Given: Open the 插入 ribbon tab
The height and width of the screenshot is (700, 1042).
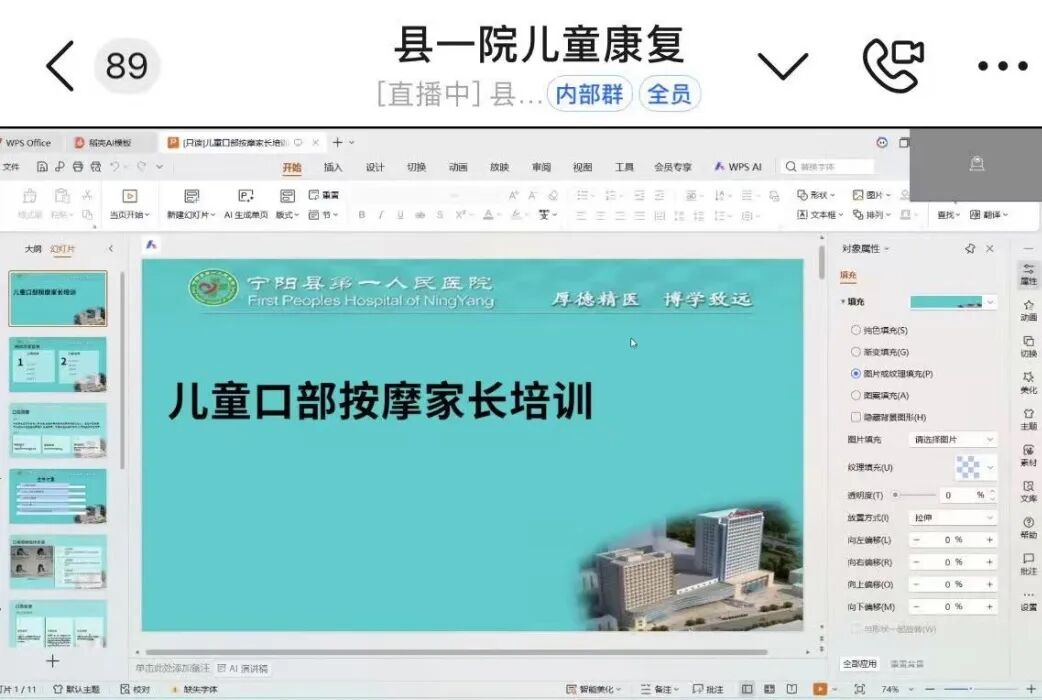Looking at the screenshot, I should click(333, 167).
